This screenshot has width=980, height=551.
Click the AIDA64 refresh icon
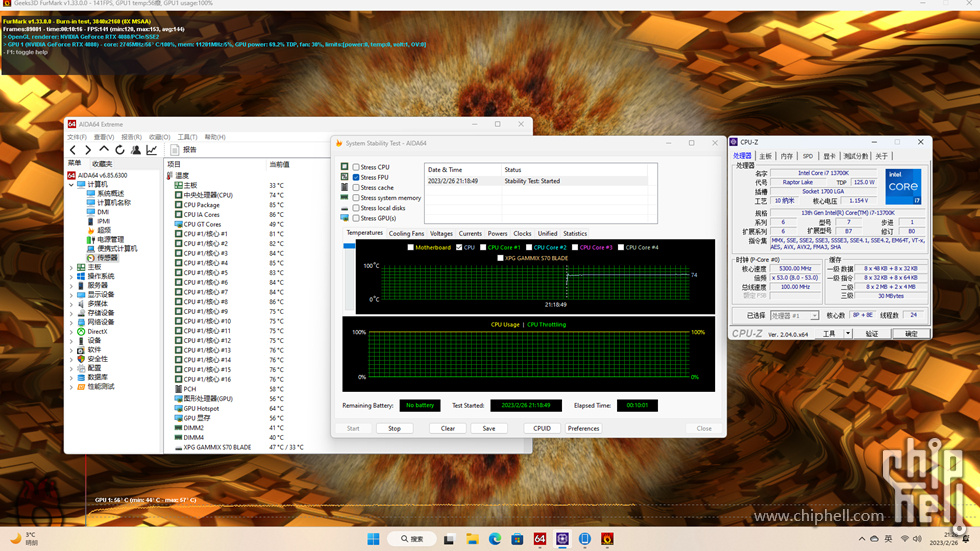coord(120,150)
